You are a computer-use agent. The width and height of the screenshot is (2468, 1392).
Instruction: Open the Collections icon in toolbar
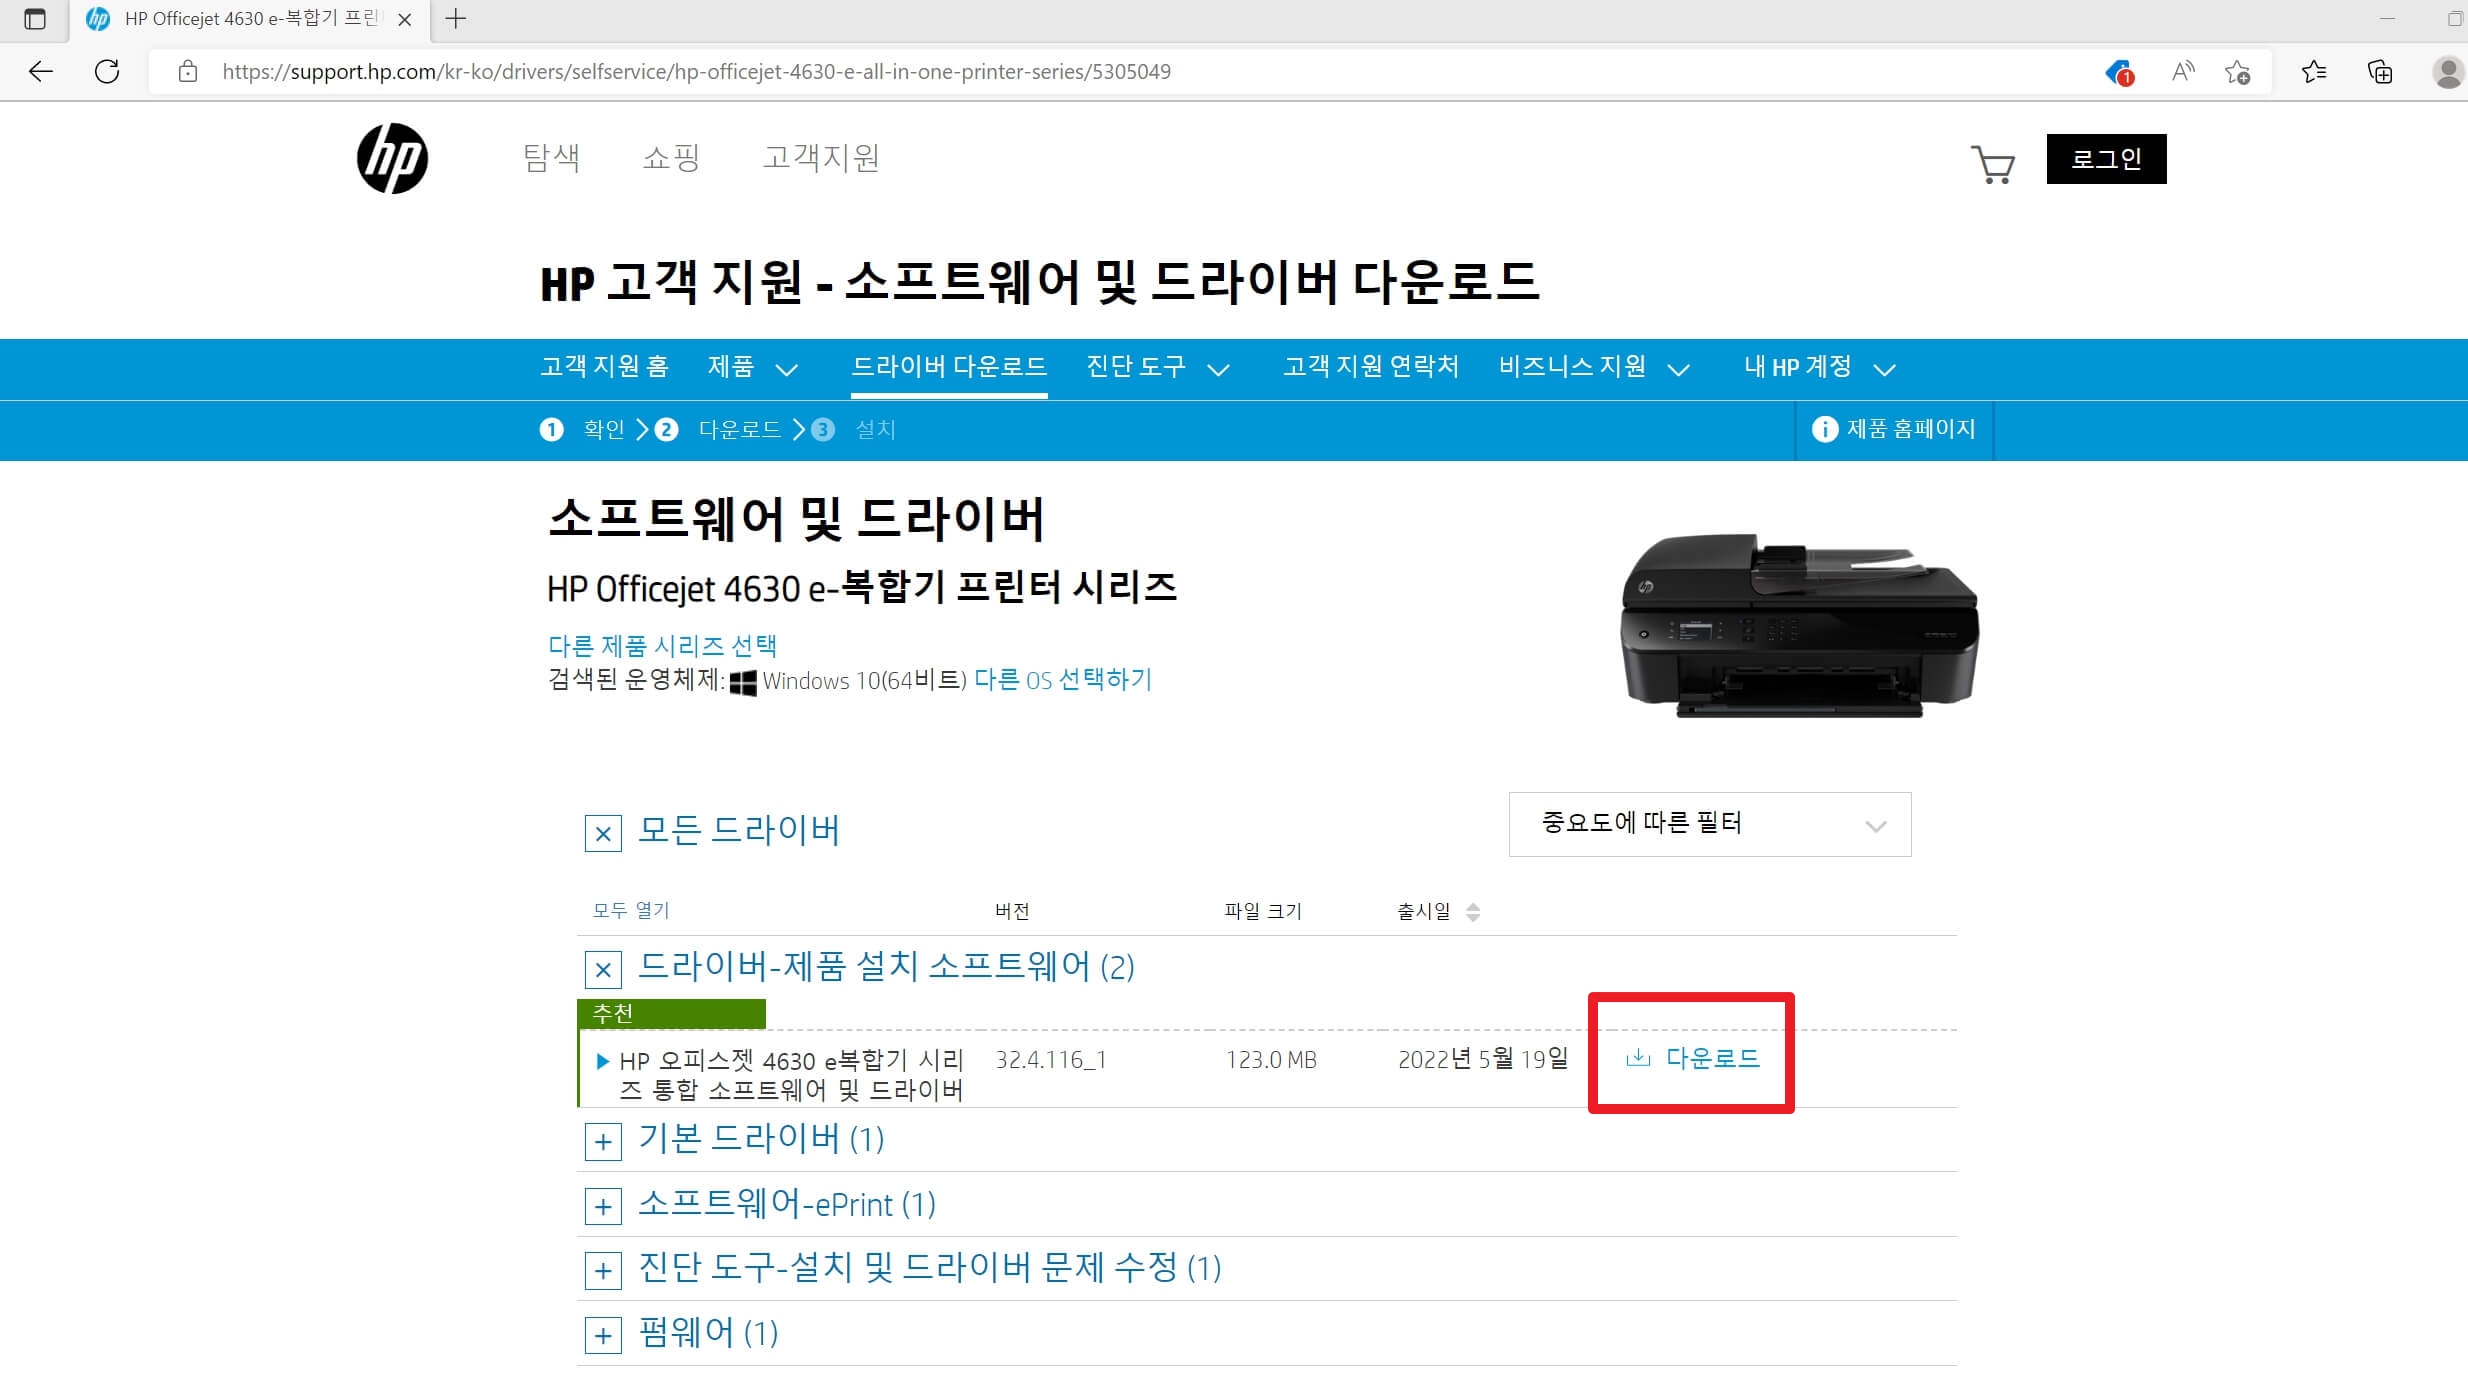click(x=2380, y=71)
